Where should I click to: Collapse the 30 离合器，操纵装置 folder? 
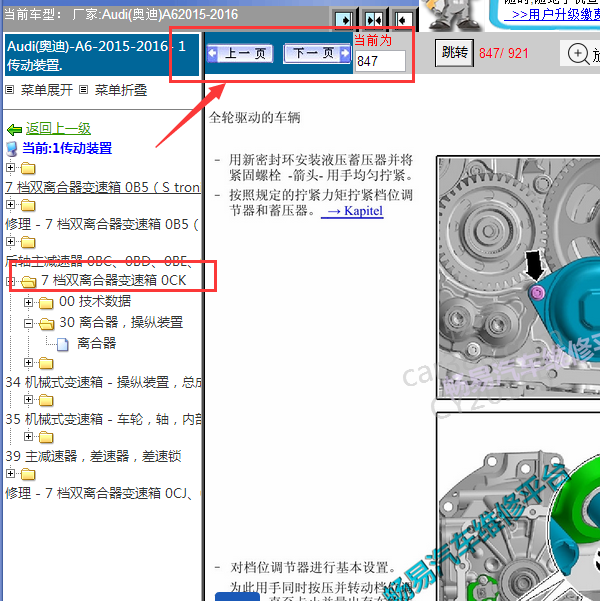[x=28, y=323]
